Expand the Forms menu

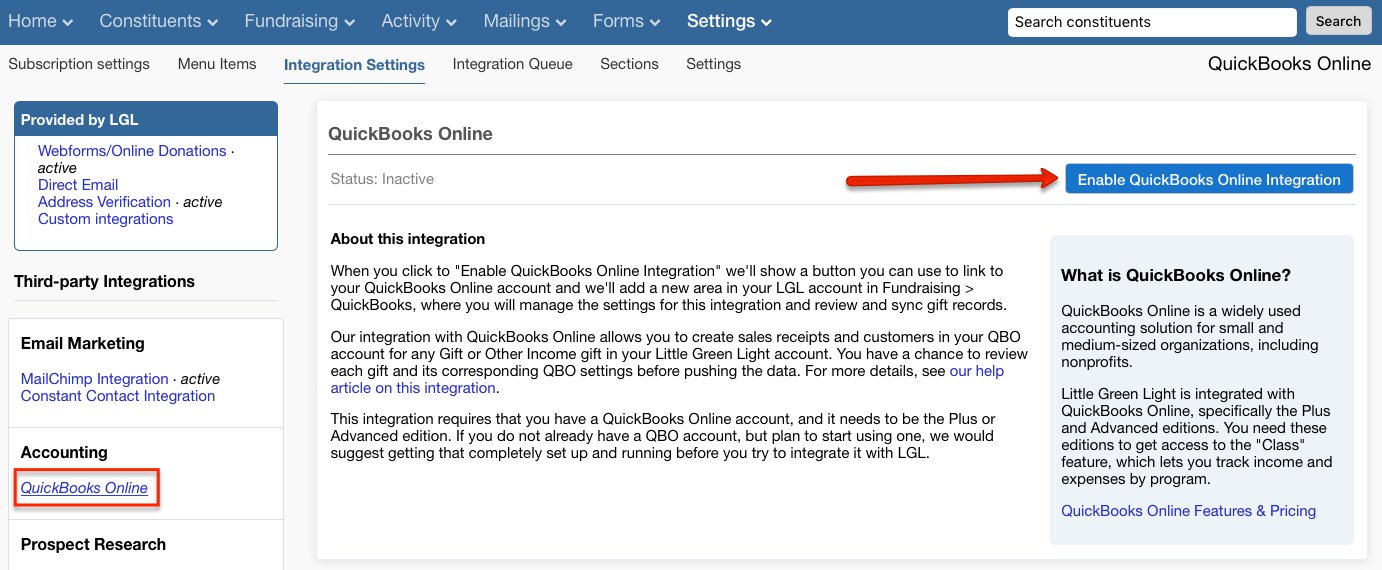point(627,21)
